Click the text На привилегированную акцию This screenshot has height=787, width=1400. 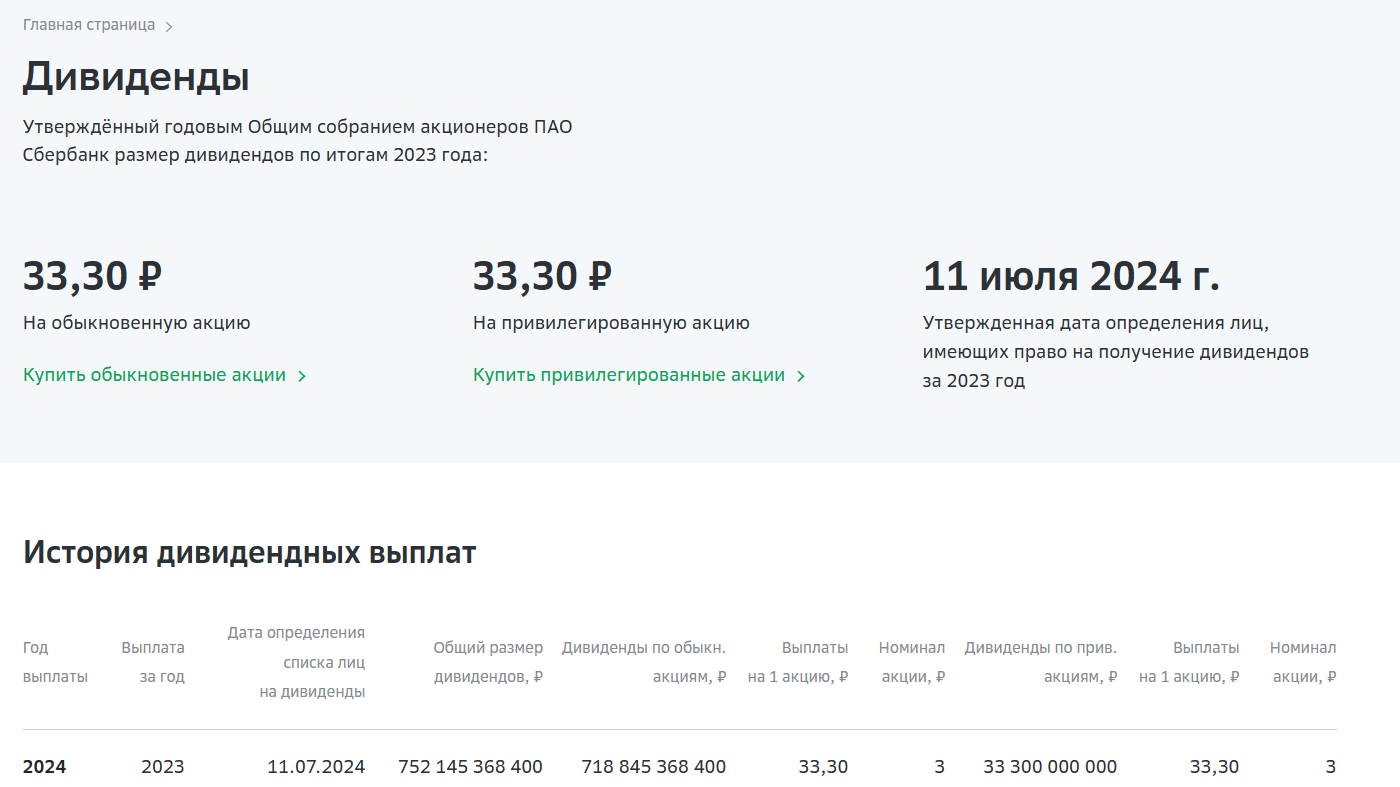point(611,323)
